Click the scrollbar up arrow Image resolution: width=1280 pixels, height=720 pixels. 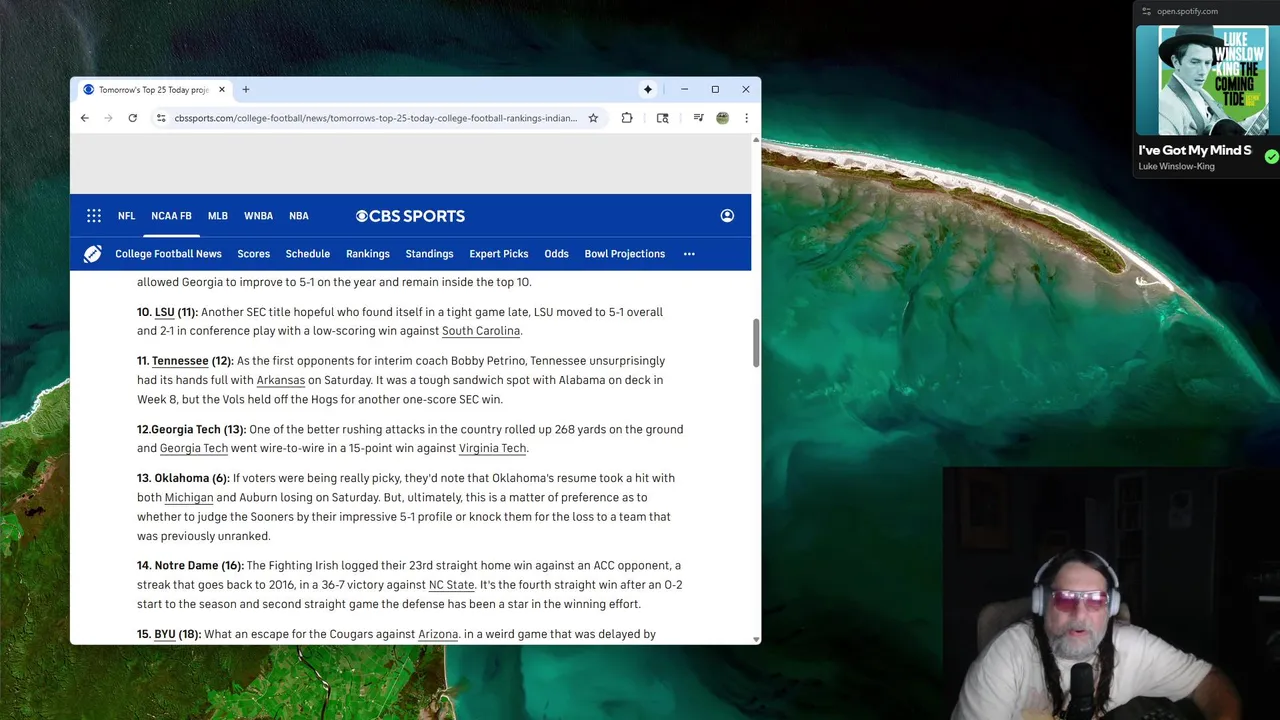pyautogui.click(x=756, y=139)
